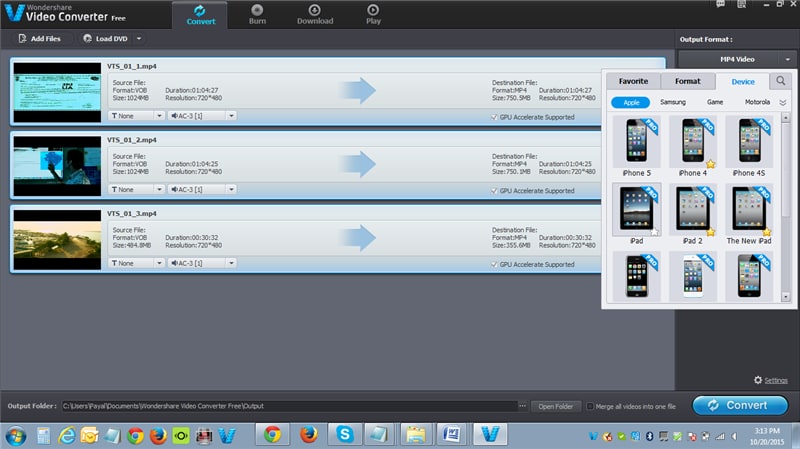Click the Wondershare icon in system tray
This screenshot has height=449, width=800.
tap(593, 436)
